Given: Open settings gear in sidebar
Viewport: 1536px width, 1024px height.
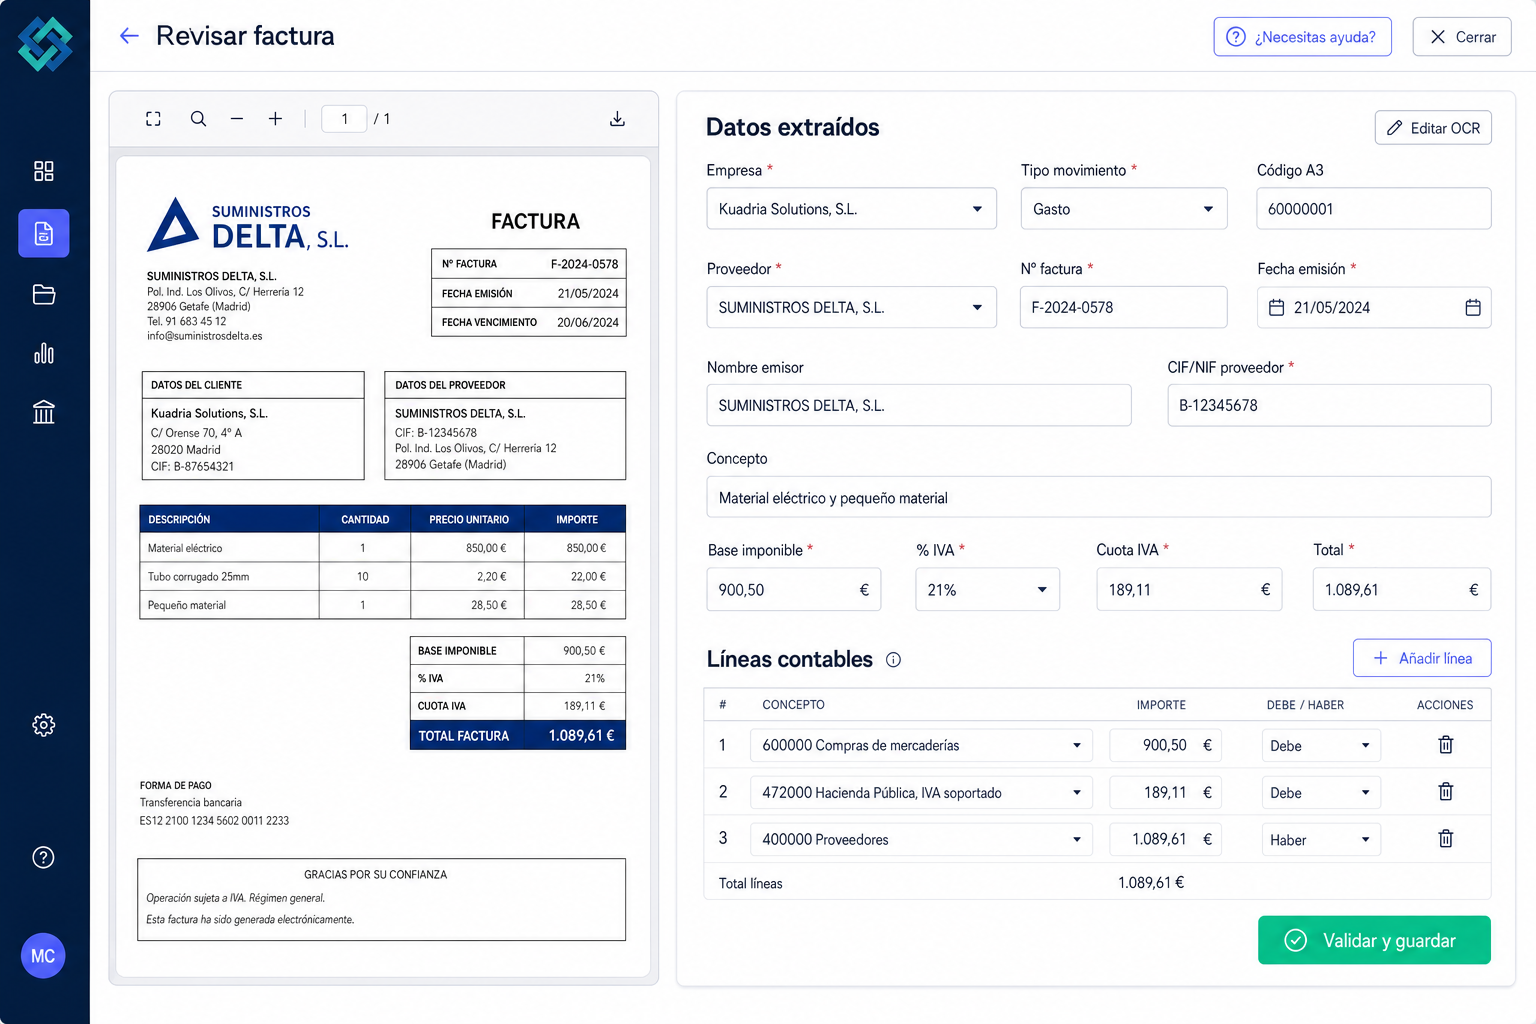Looking at the screenshot, I should click(44, 725).
